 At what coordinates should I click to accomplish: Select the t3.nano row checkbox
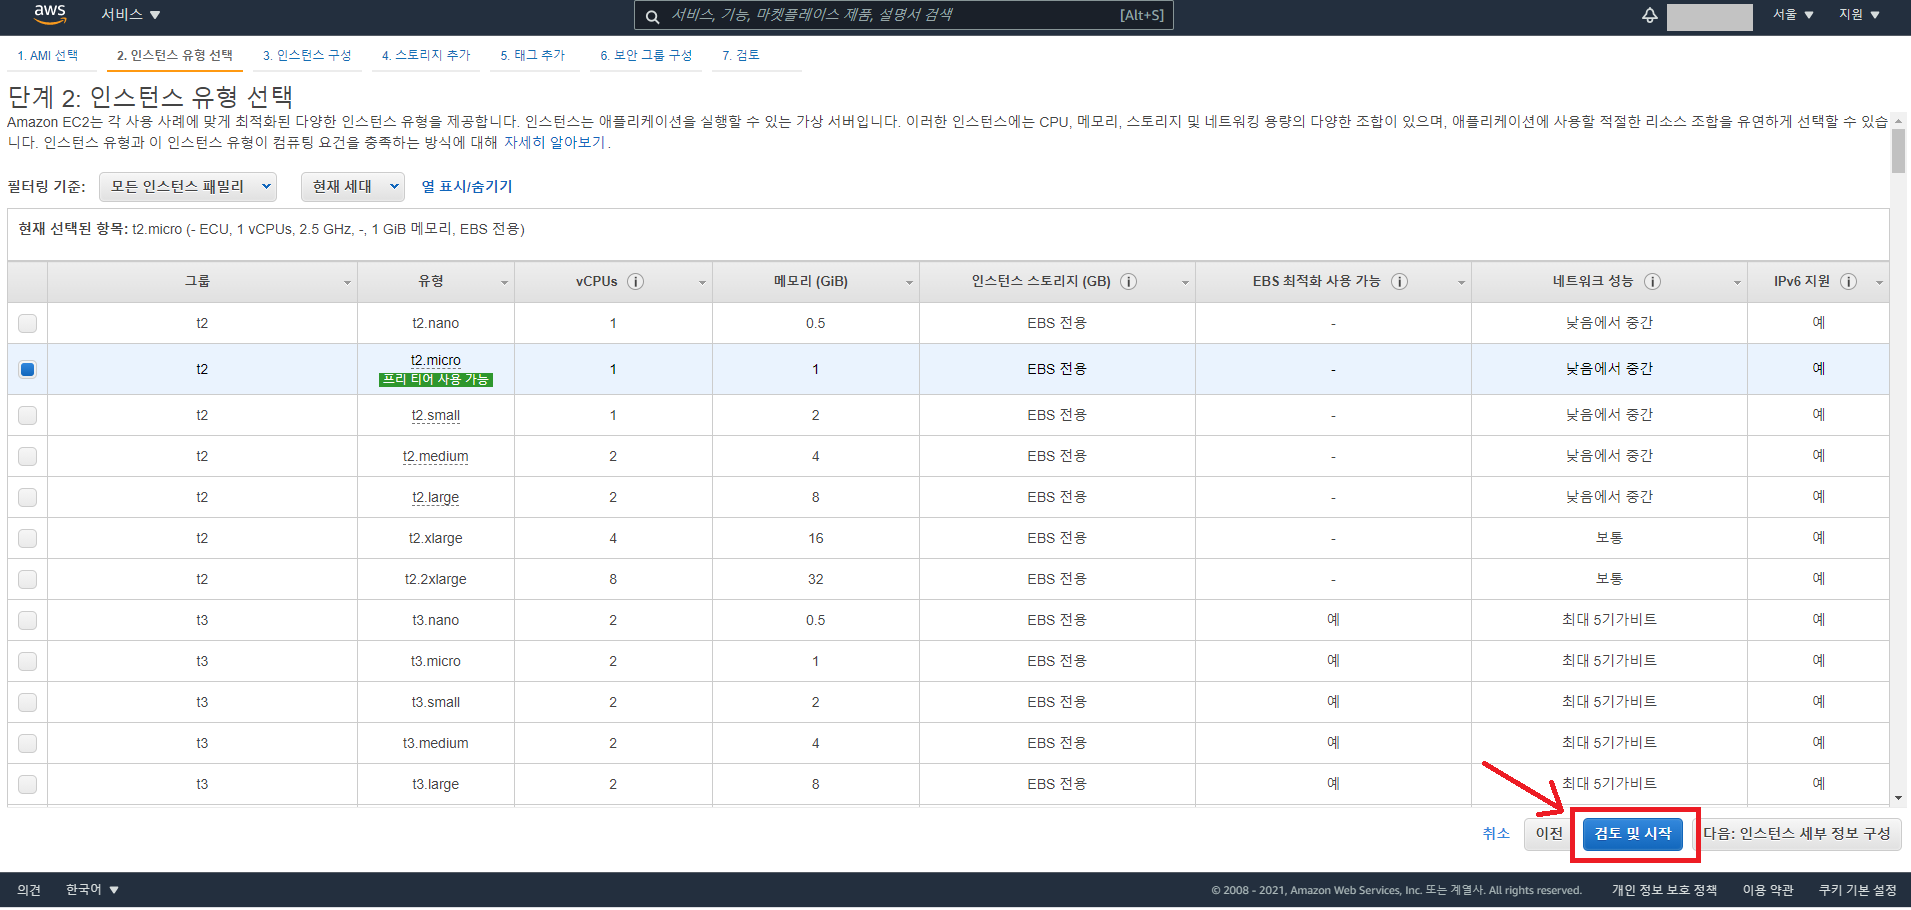28,620
